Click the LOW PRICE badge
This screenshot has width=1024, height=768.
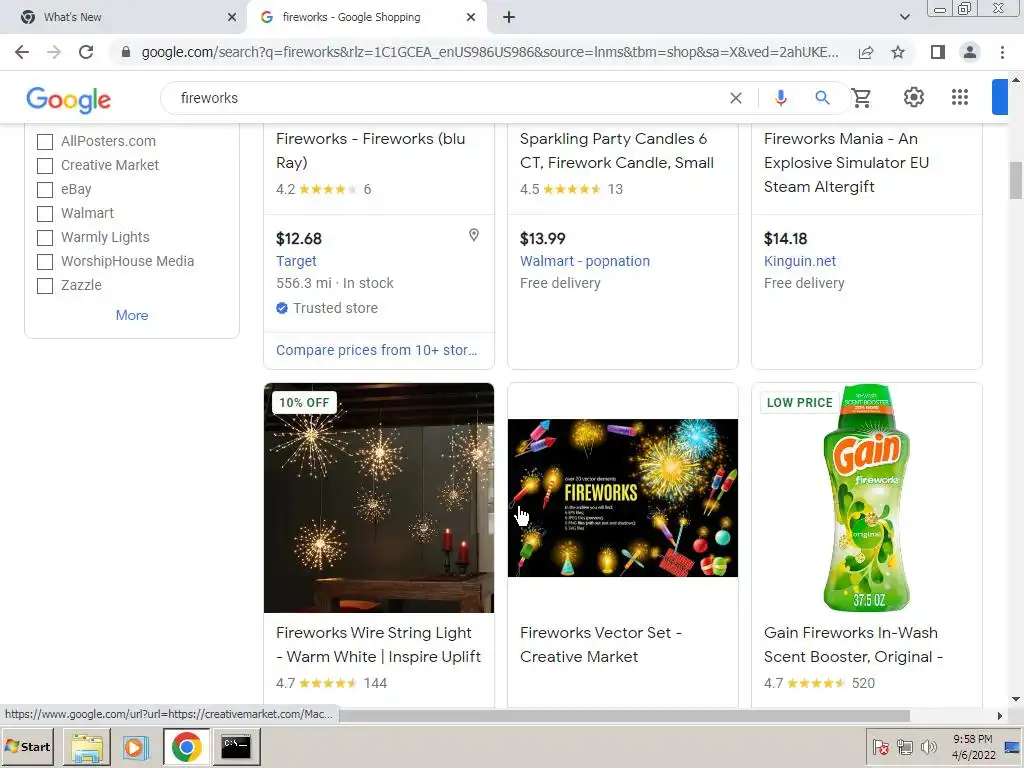(x=799, y=403)
